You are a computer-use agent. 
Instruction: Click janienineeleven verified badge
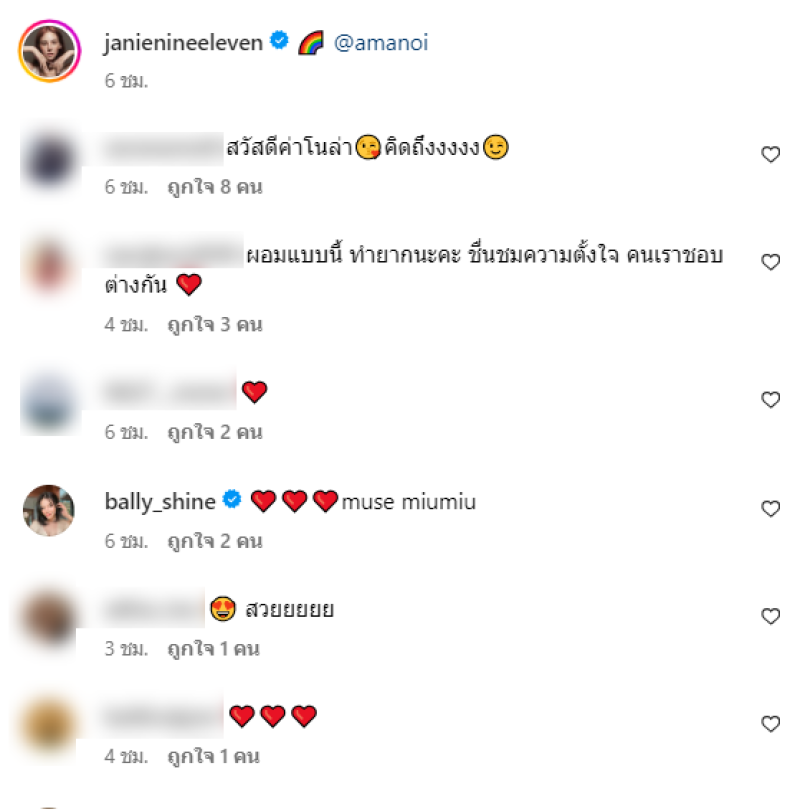tap(280, 40)
